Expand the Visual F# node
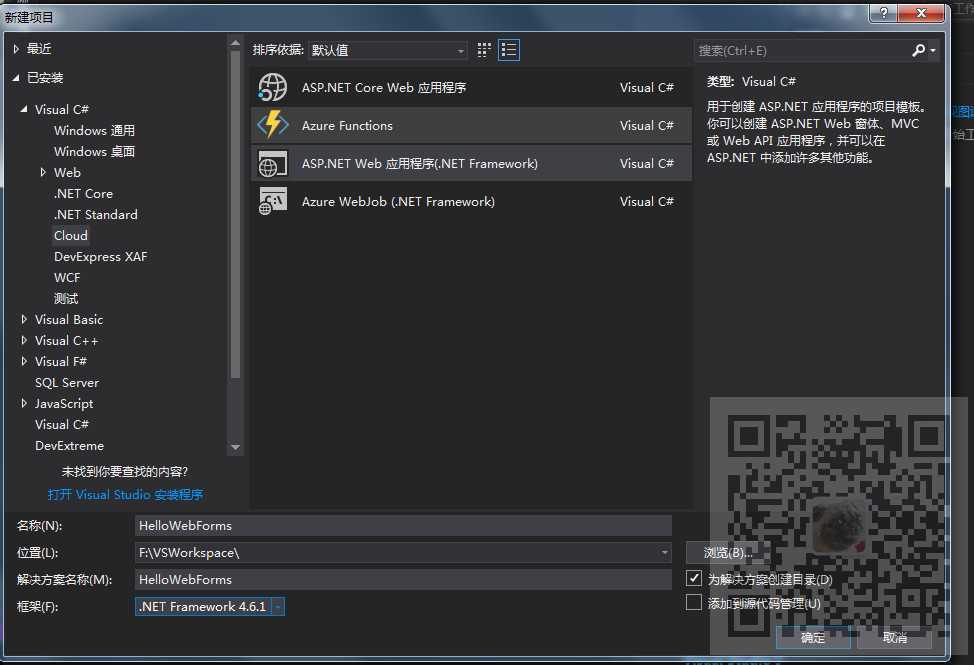The image size is (974, 665). coord(24,361)
